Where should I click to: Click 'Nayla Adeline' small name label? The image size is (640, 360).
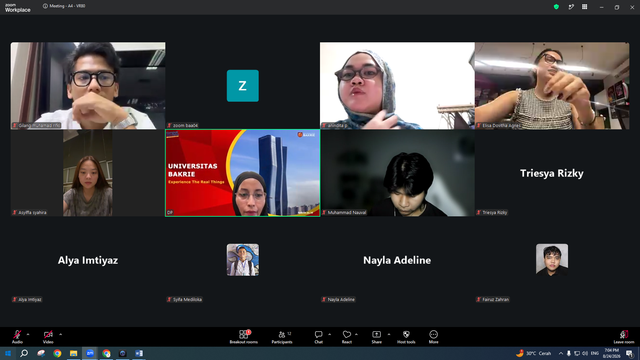pyautogui.click(x=338, y=300)
